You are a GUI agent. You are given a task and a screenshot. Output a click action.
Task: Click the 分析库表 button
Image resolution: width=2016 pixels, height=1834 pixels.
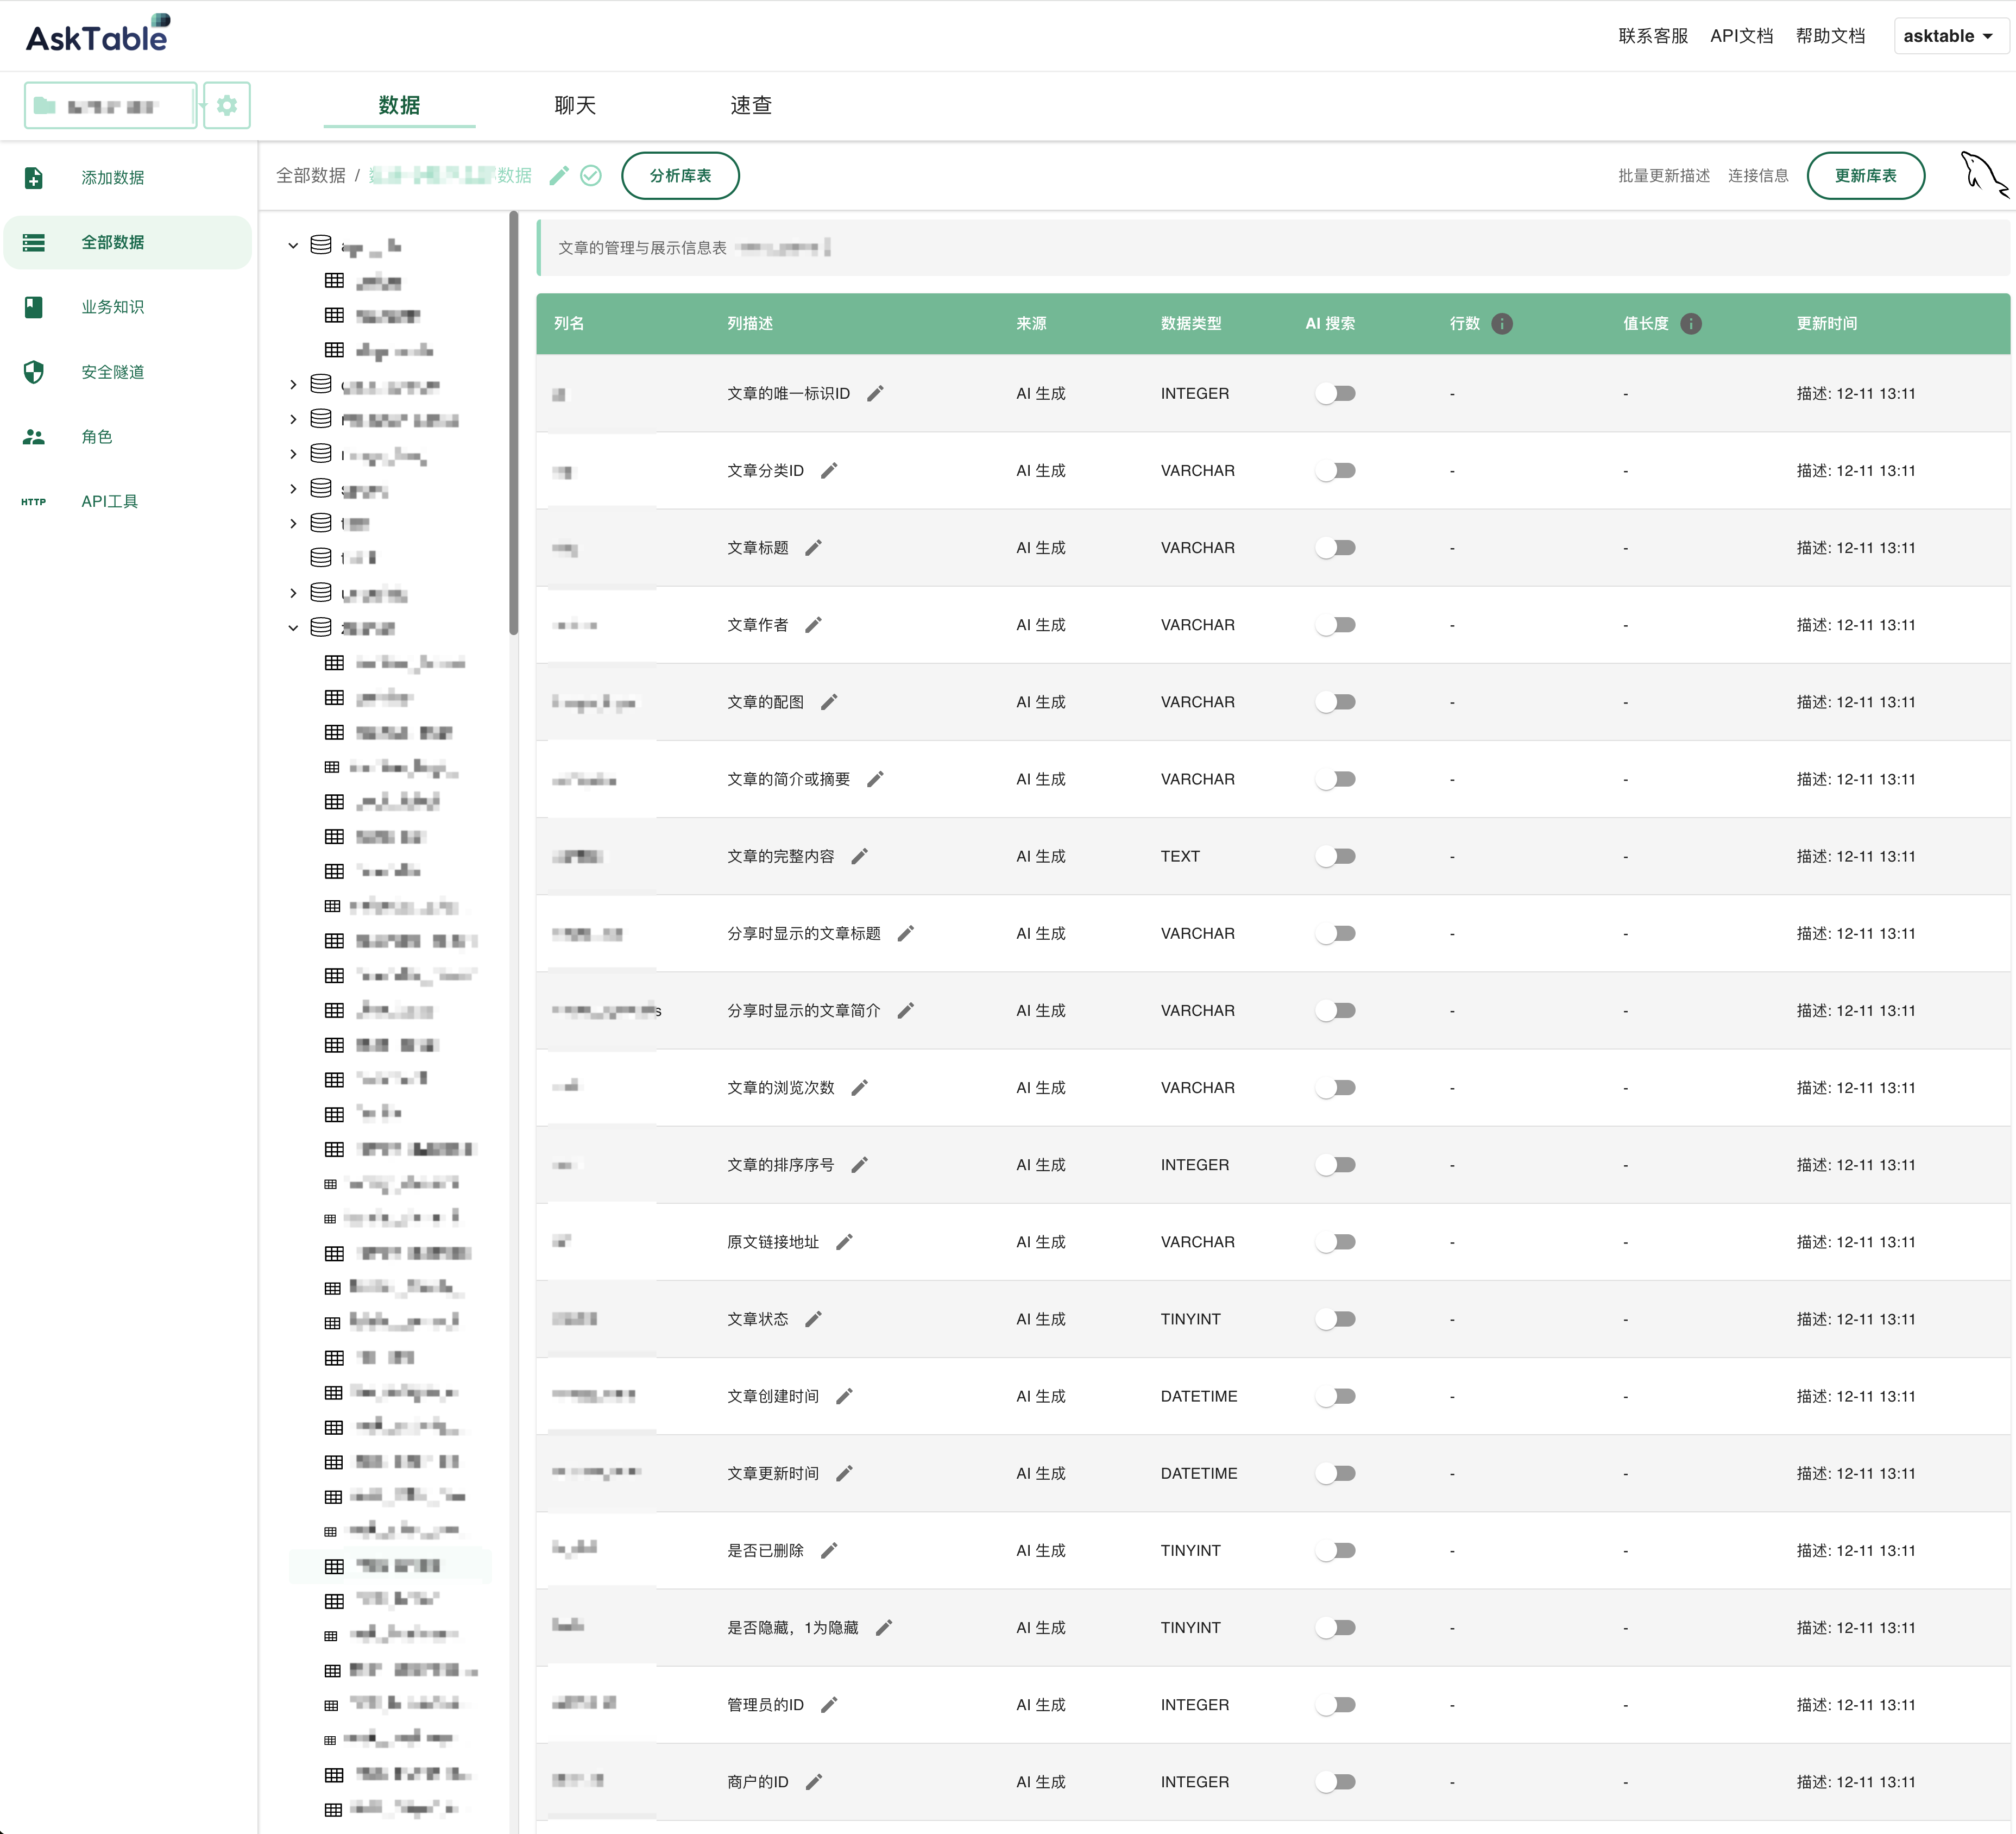coord(680,175)
